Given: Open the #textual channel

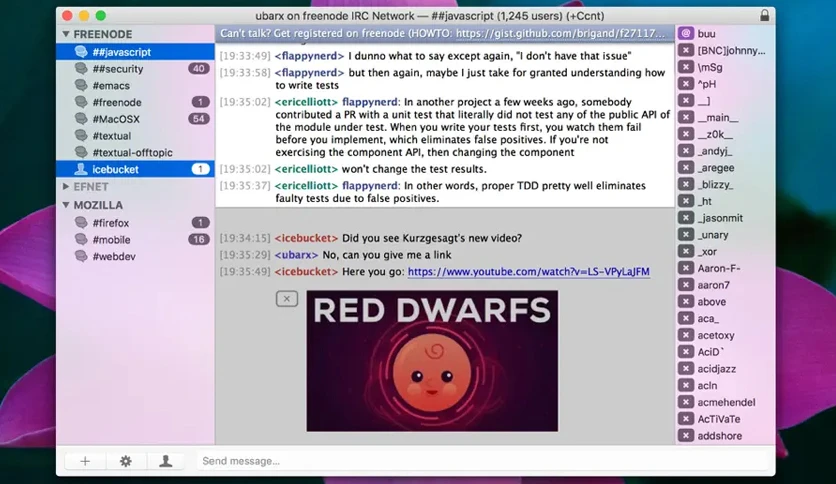Looking at the screenshot, I should (135, 135).
